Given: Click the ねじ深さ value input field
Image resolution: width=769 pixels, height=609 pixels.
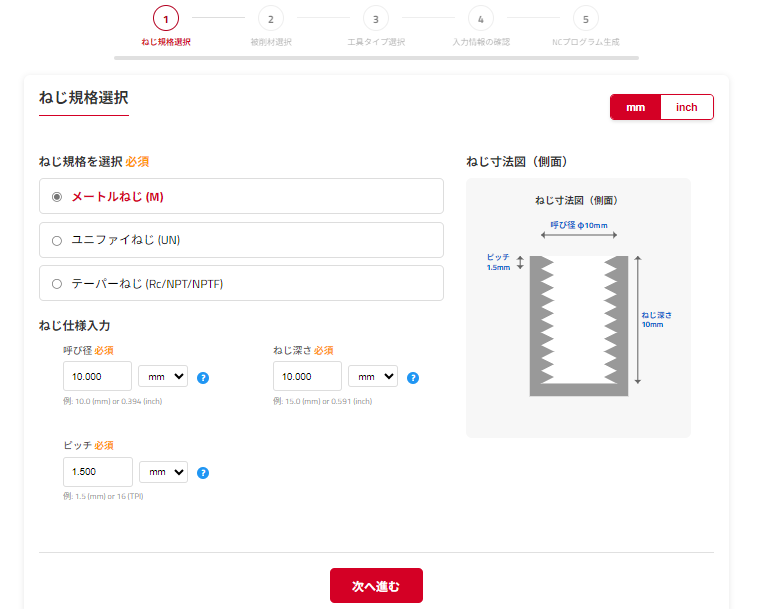Looking at the screenshot, I should [307, 377].
